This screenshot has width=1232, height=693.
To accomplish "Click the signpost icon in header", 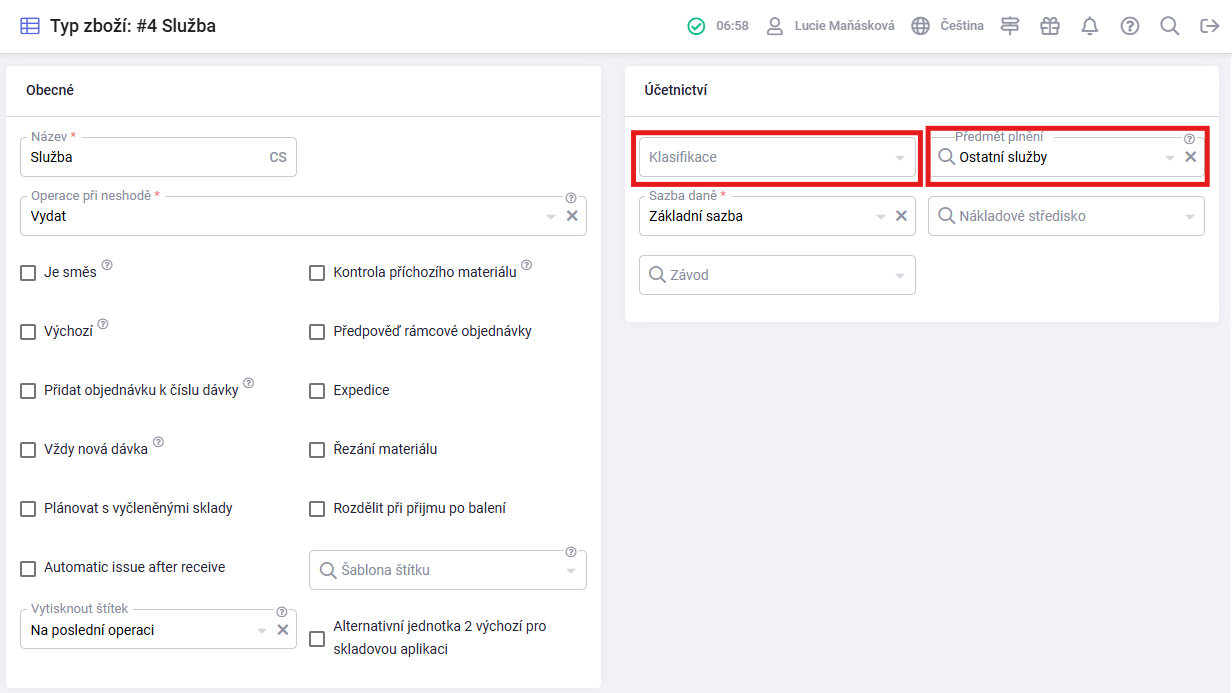I will pos(1010,27).
